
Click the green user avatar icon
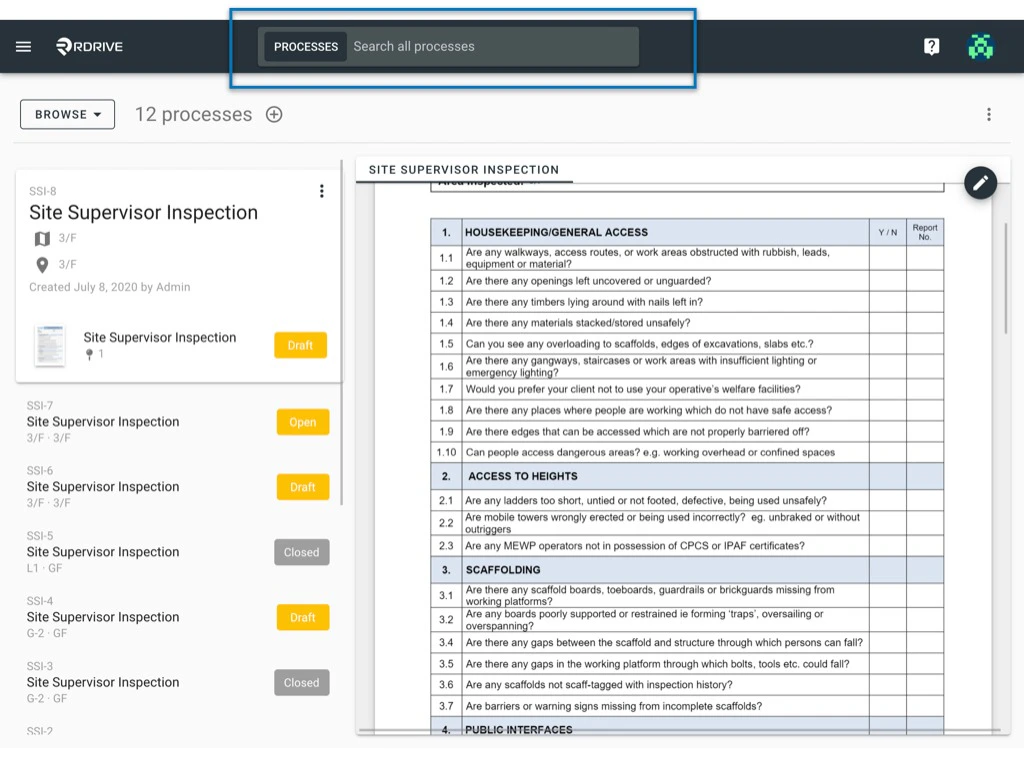tap(980, 46)
